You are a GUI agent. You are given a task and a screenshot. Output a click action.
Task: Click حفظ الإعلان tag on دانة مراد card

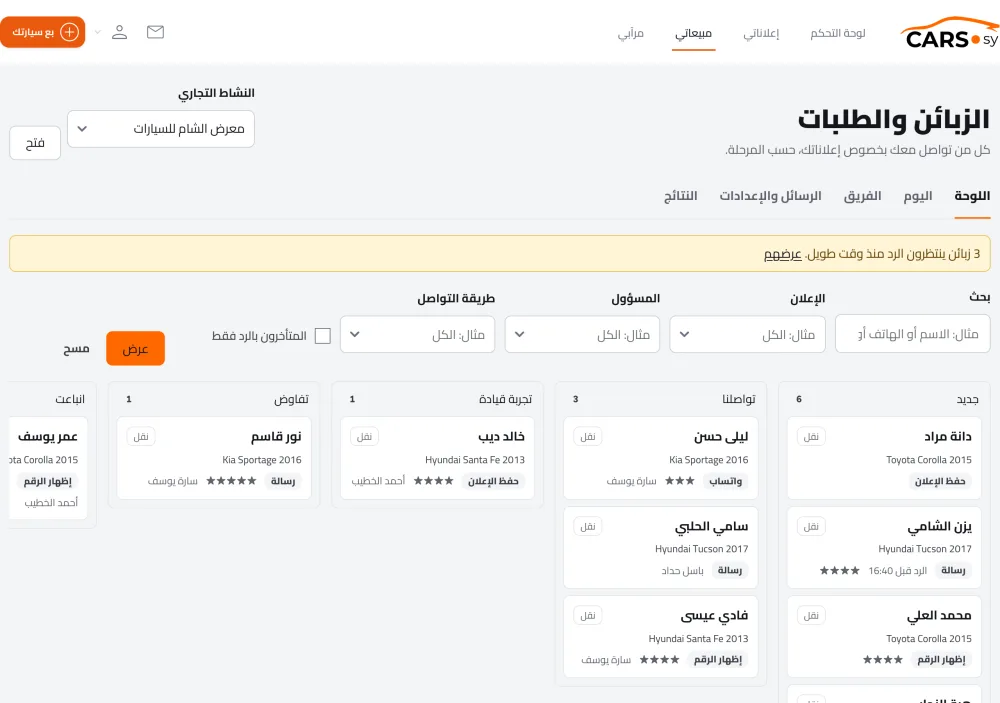pos(940,481)
